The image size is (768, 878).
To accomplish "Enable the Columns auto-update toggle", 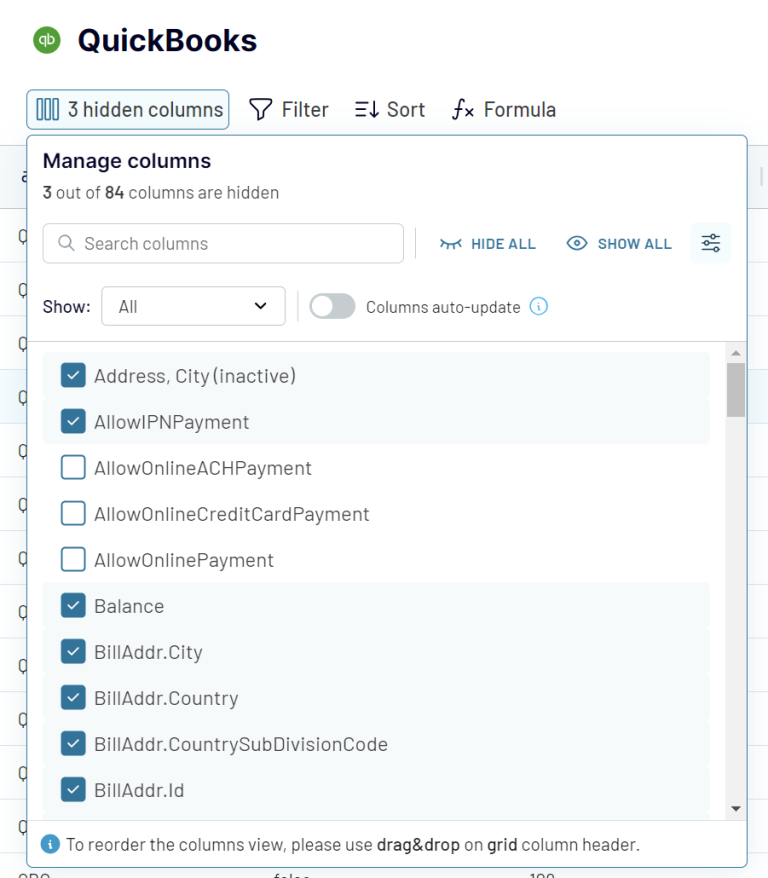I will 330,306.
